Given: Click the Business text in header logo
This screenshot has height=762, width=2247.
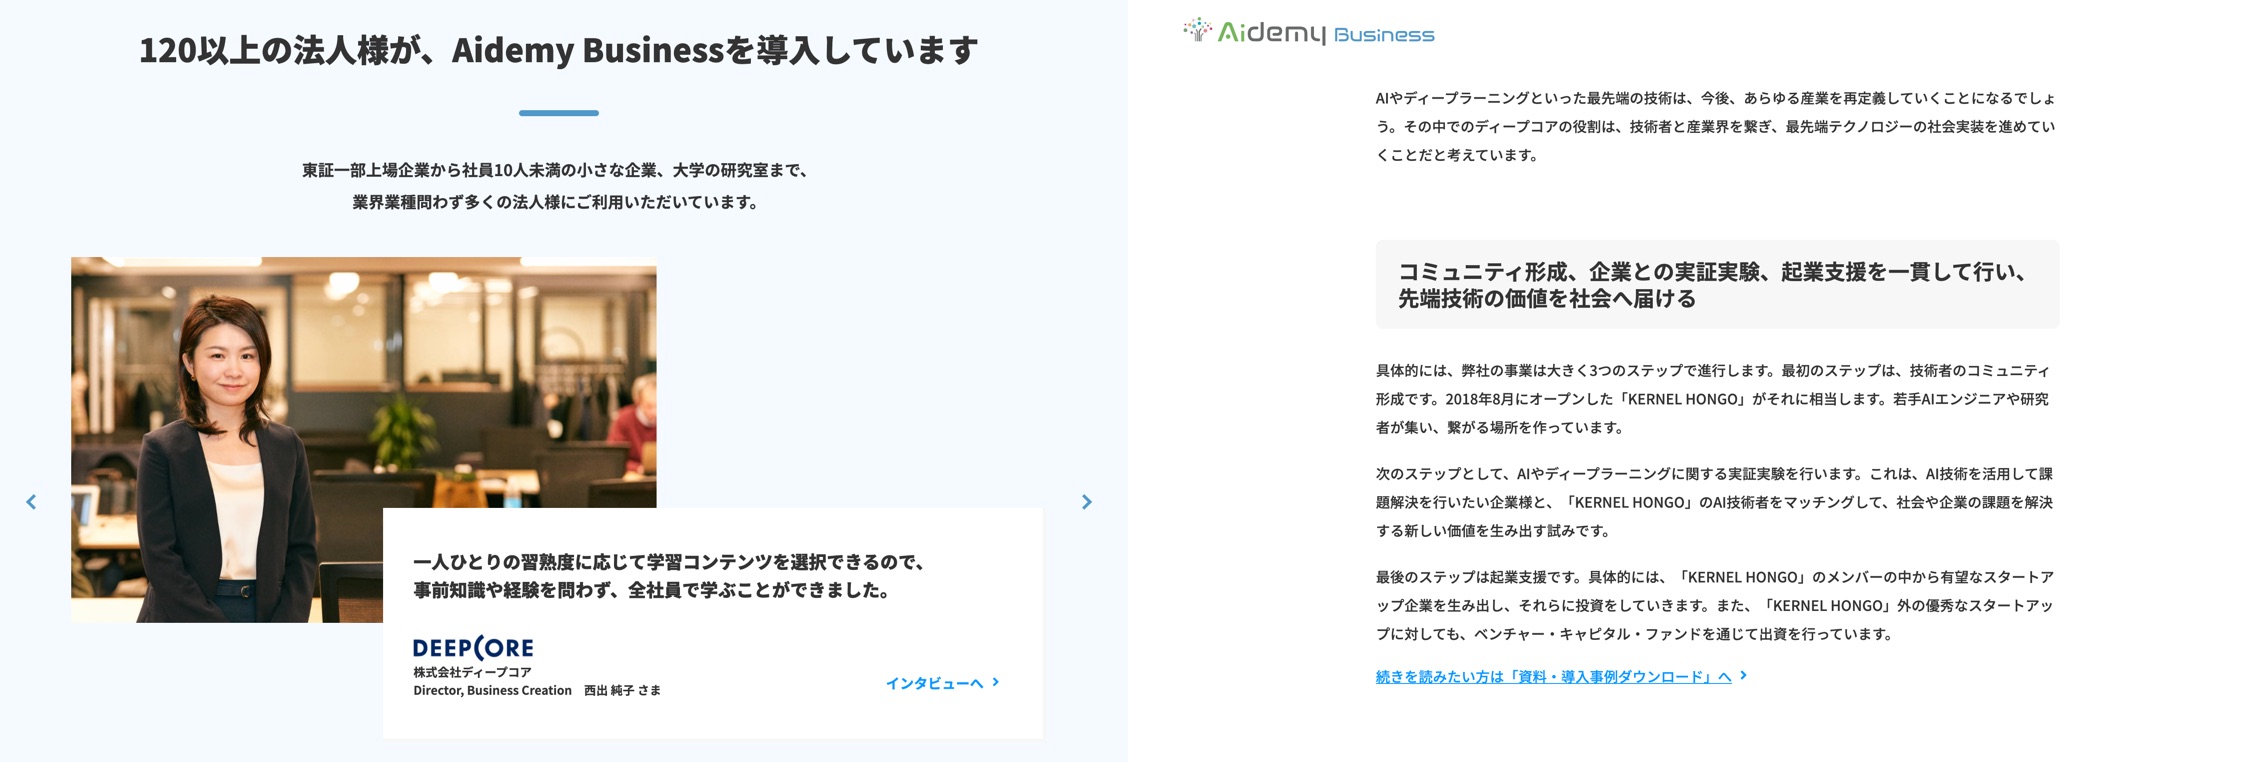Looking at the screenshot, I should click(x=1384, y=36).
